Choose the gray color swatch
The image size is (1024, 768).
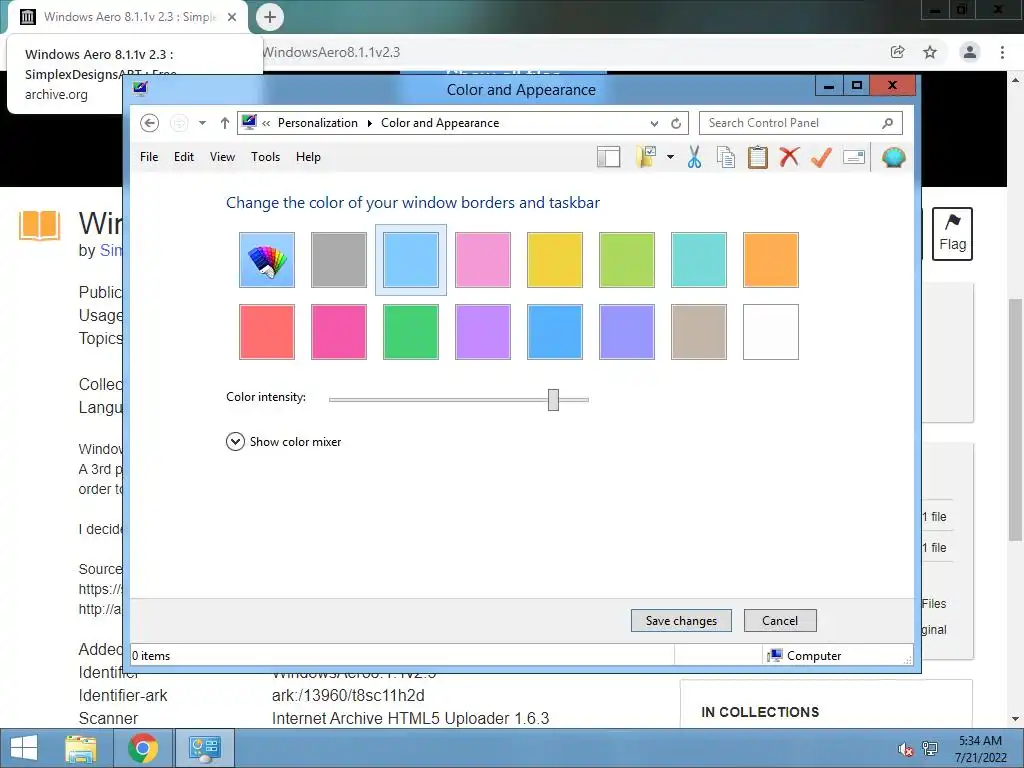338,260
